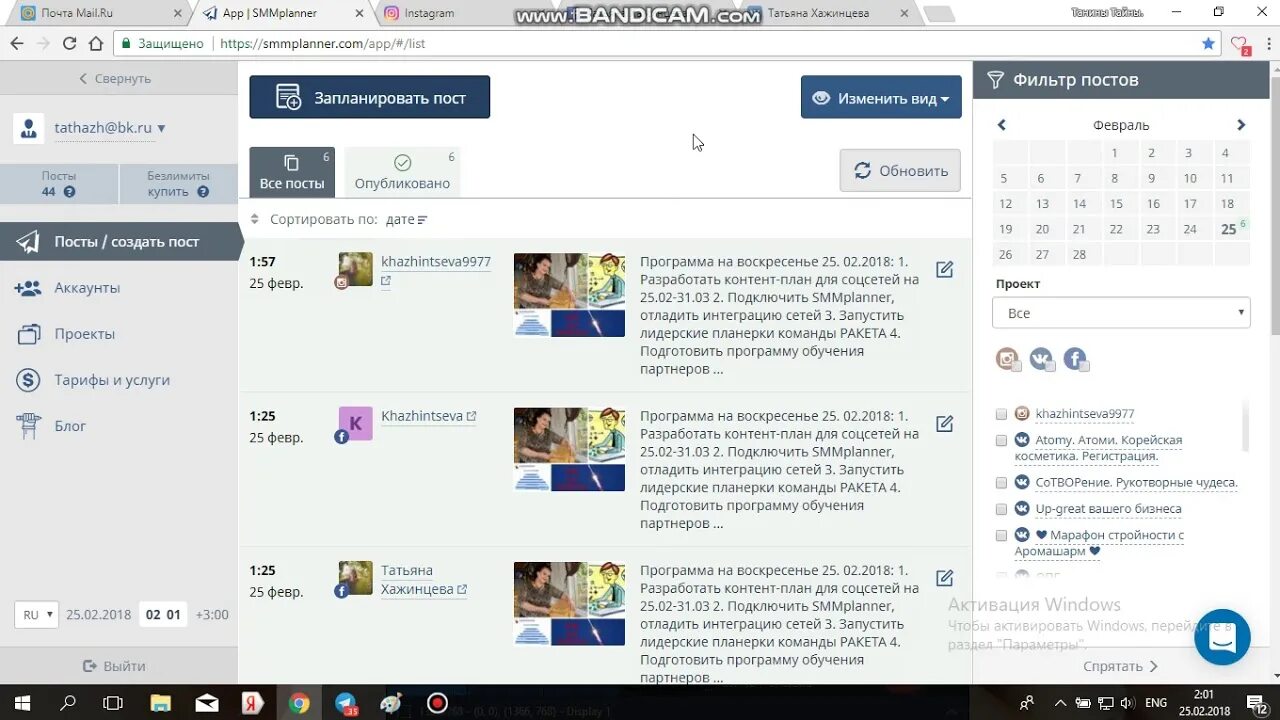This screenshot has height=720, width=1280.
Task: Select February 25 in the filter calendar
Action: tap(1226, 228)
